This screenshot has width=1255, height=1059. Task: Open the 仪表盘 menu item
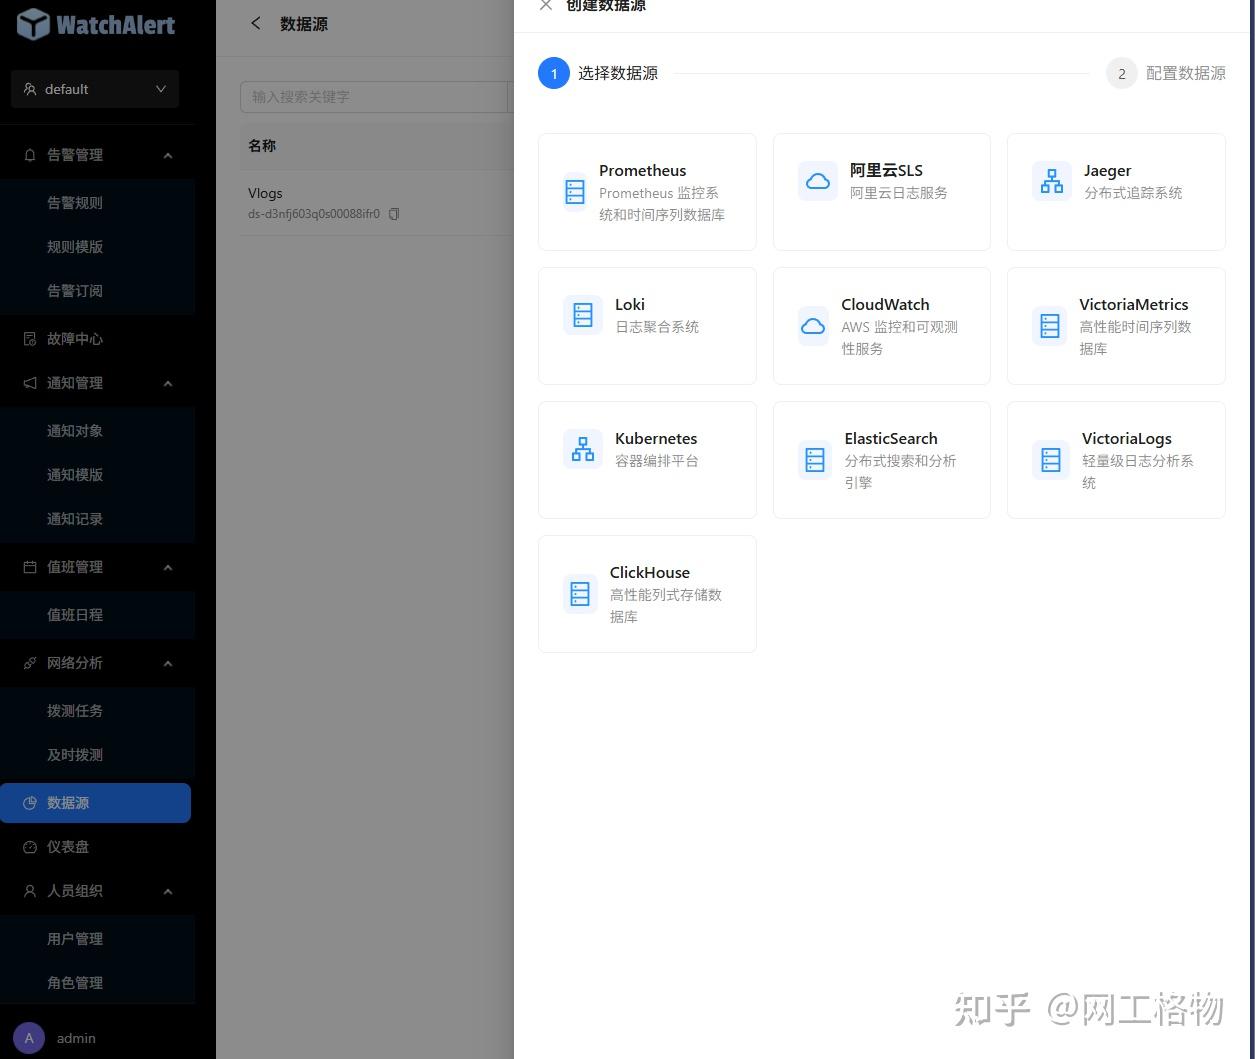[x=68, y=846]
